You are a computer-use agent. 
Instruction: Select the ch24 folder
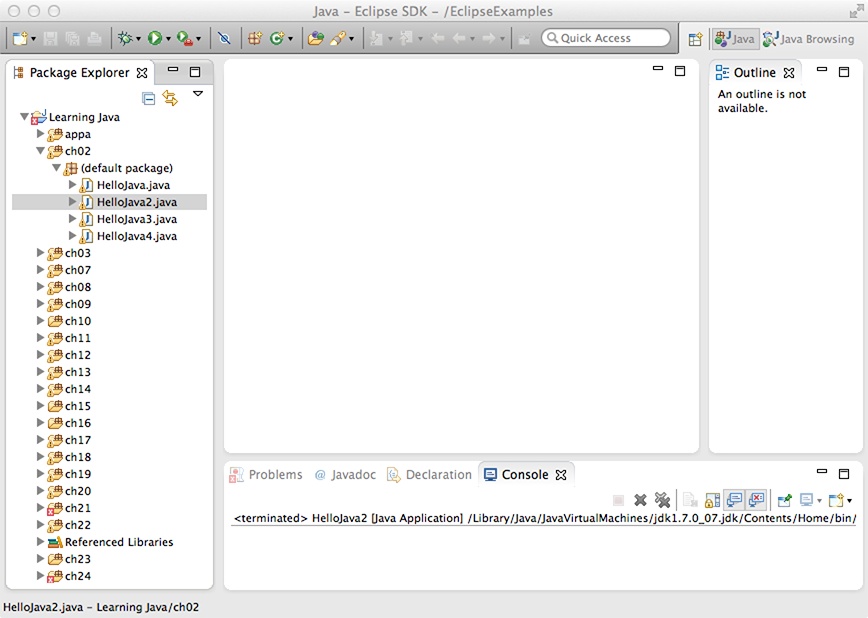tap(78, 576)
